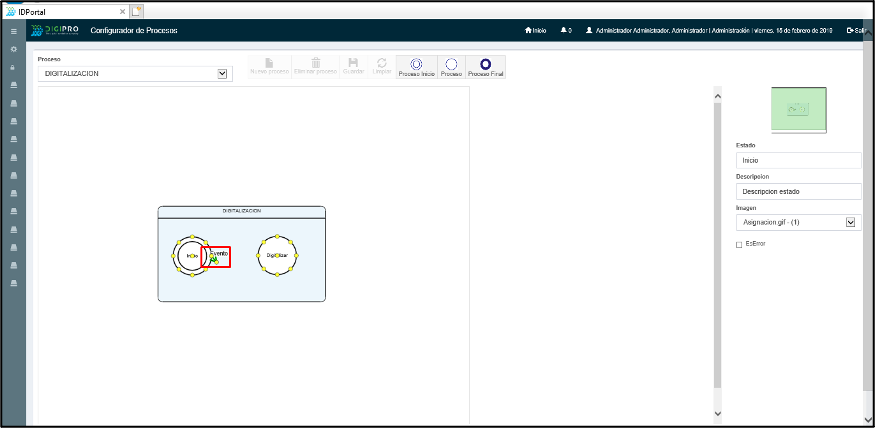Select the Proceso state tool
This screenshot has height=428, width=876.
click(x=451, y=67)
